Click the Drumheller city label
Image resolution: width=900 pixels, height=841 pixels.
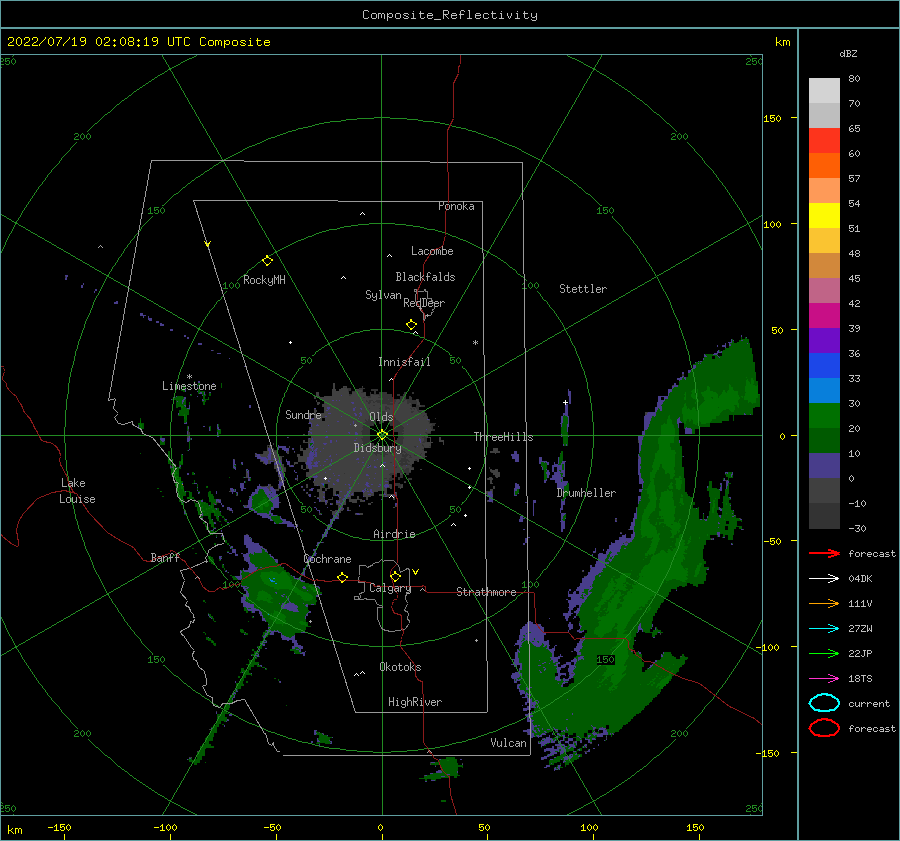(x=586, y=493)
